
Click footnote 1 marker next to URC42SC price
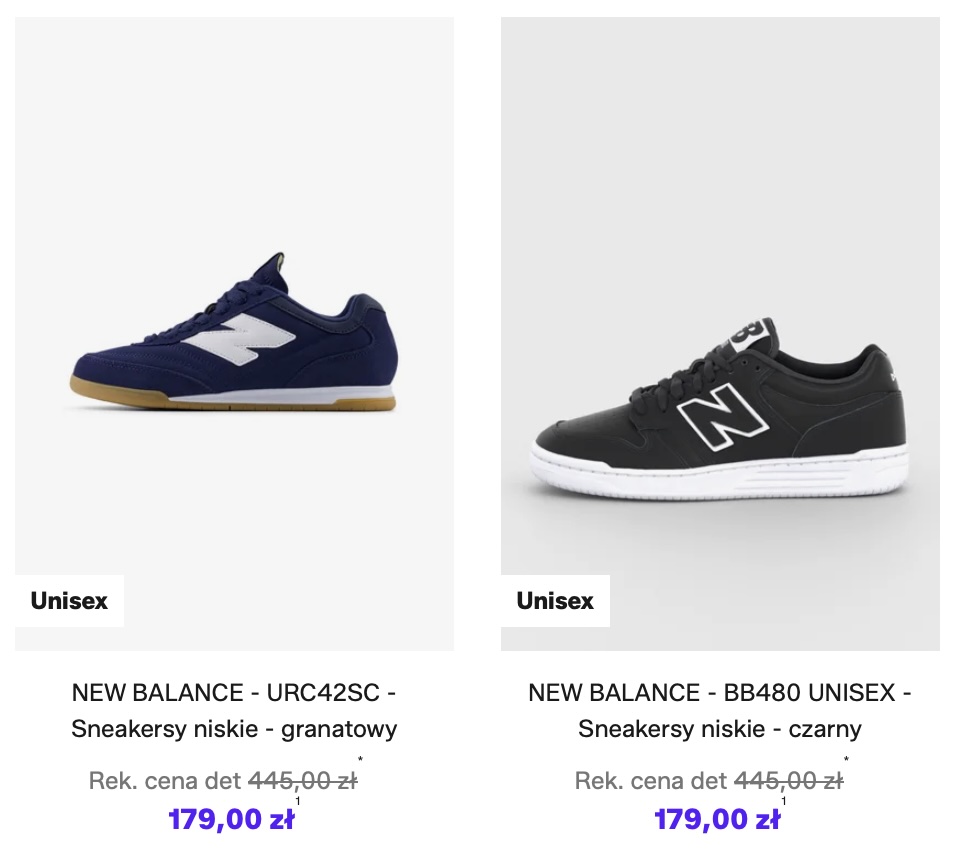pyautogui.click(x=298, y=801)
